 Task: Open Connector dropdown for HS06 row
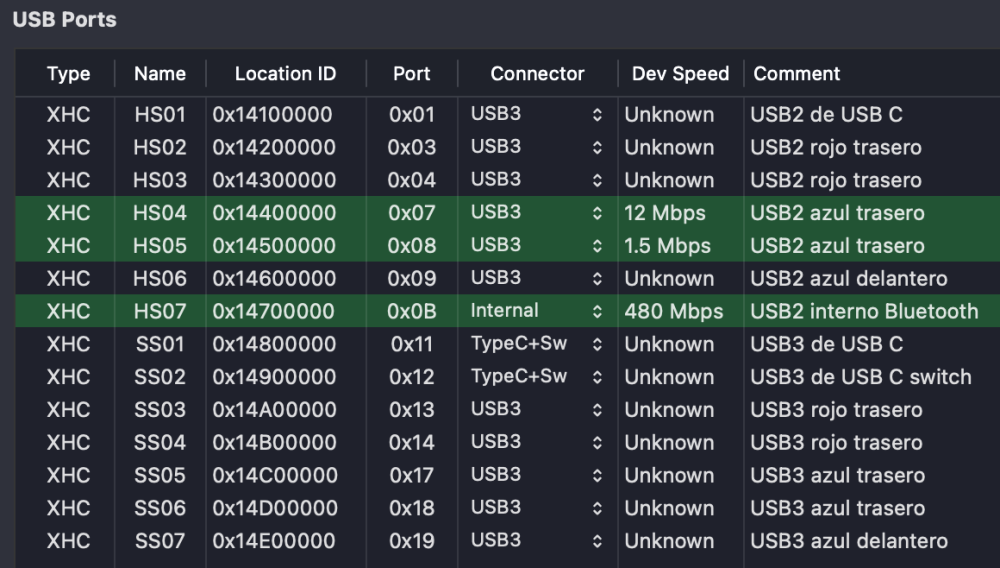point(537,279)
